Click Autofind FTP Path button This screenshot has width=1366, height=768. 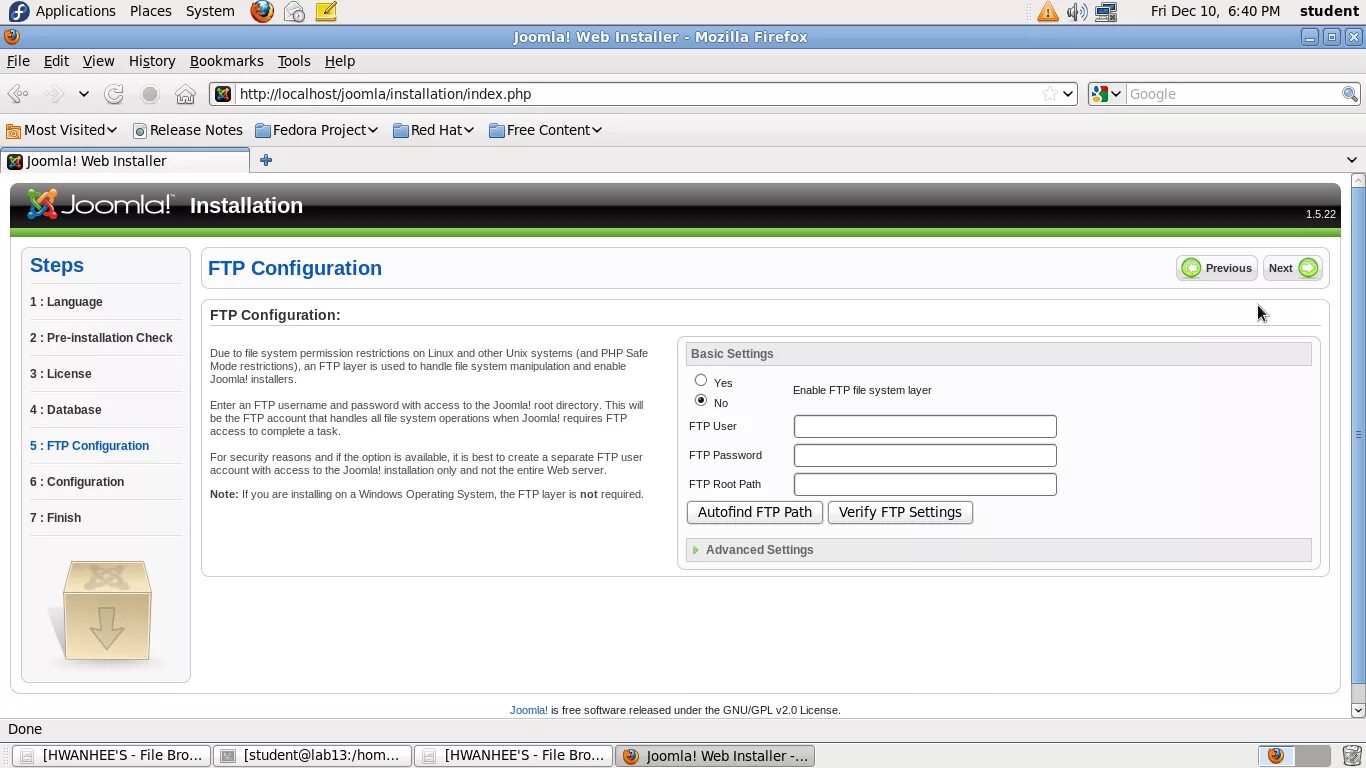click(x=755, y=512)
